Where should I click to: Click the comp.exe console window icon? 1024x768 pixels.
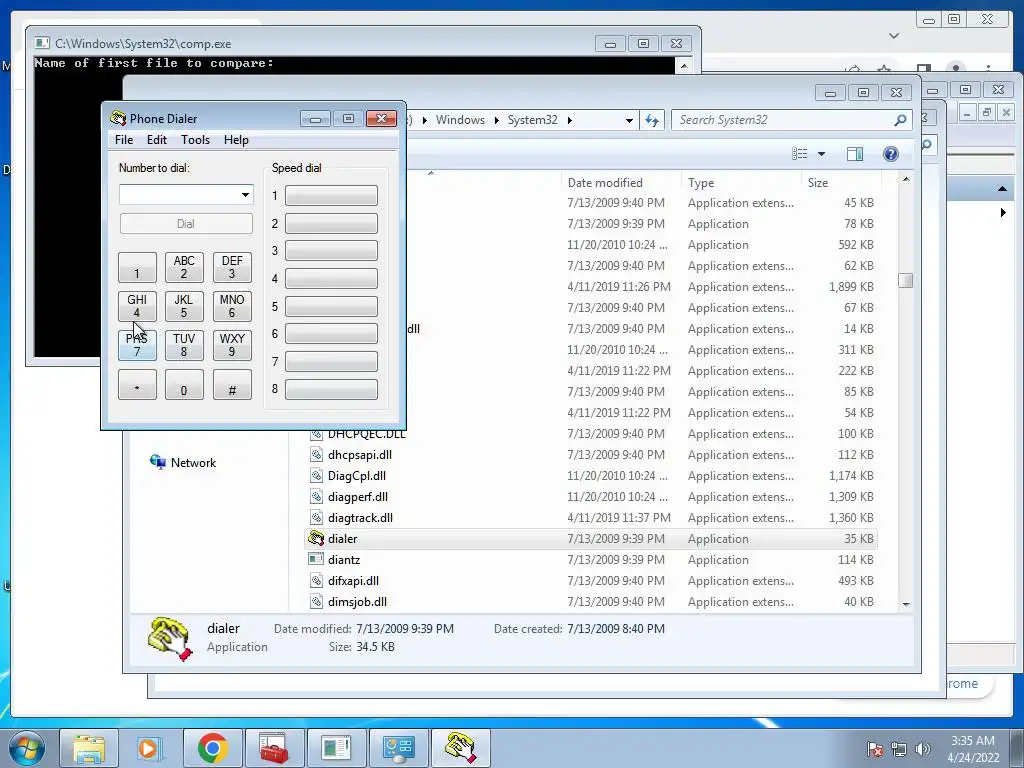click(42, 43)
